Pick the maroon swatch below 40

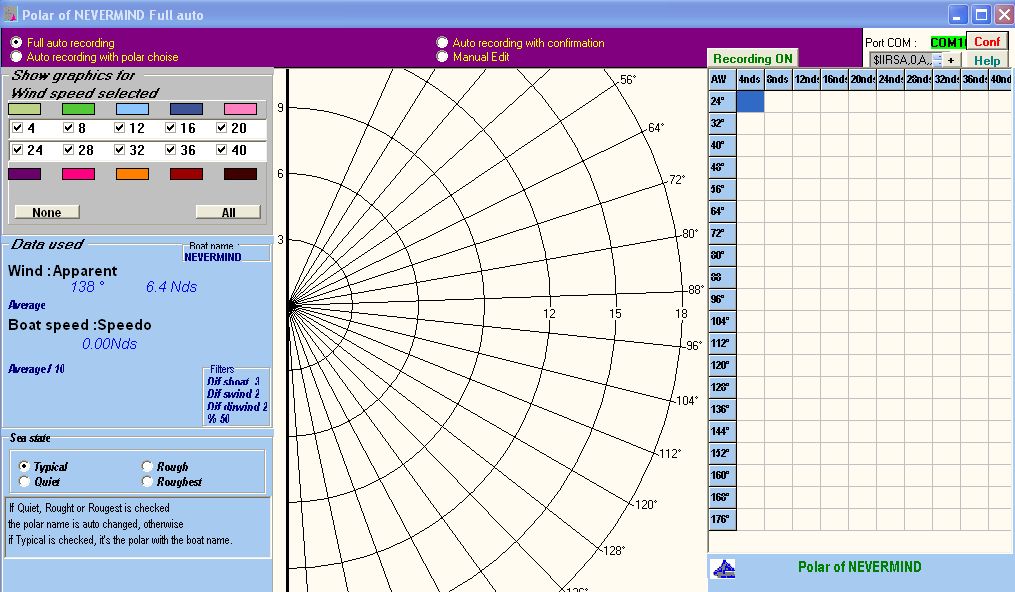click(x=240, y=174)
